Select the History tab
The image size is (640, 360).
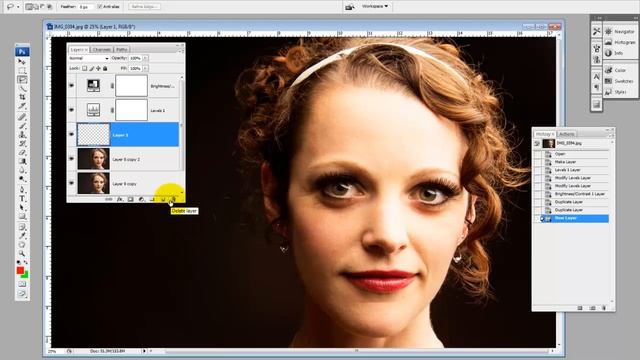544,134
